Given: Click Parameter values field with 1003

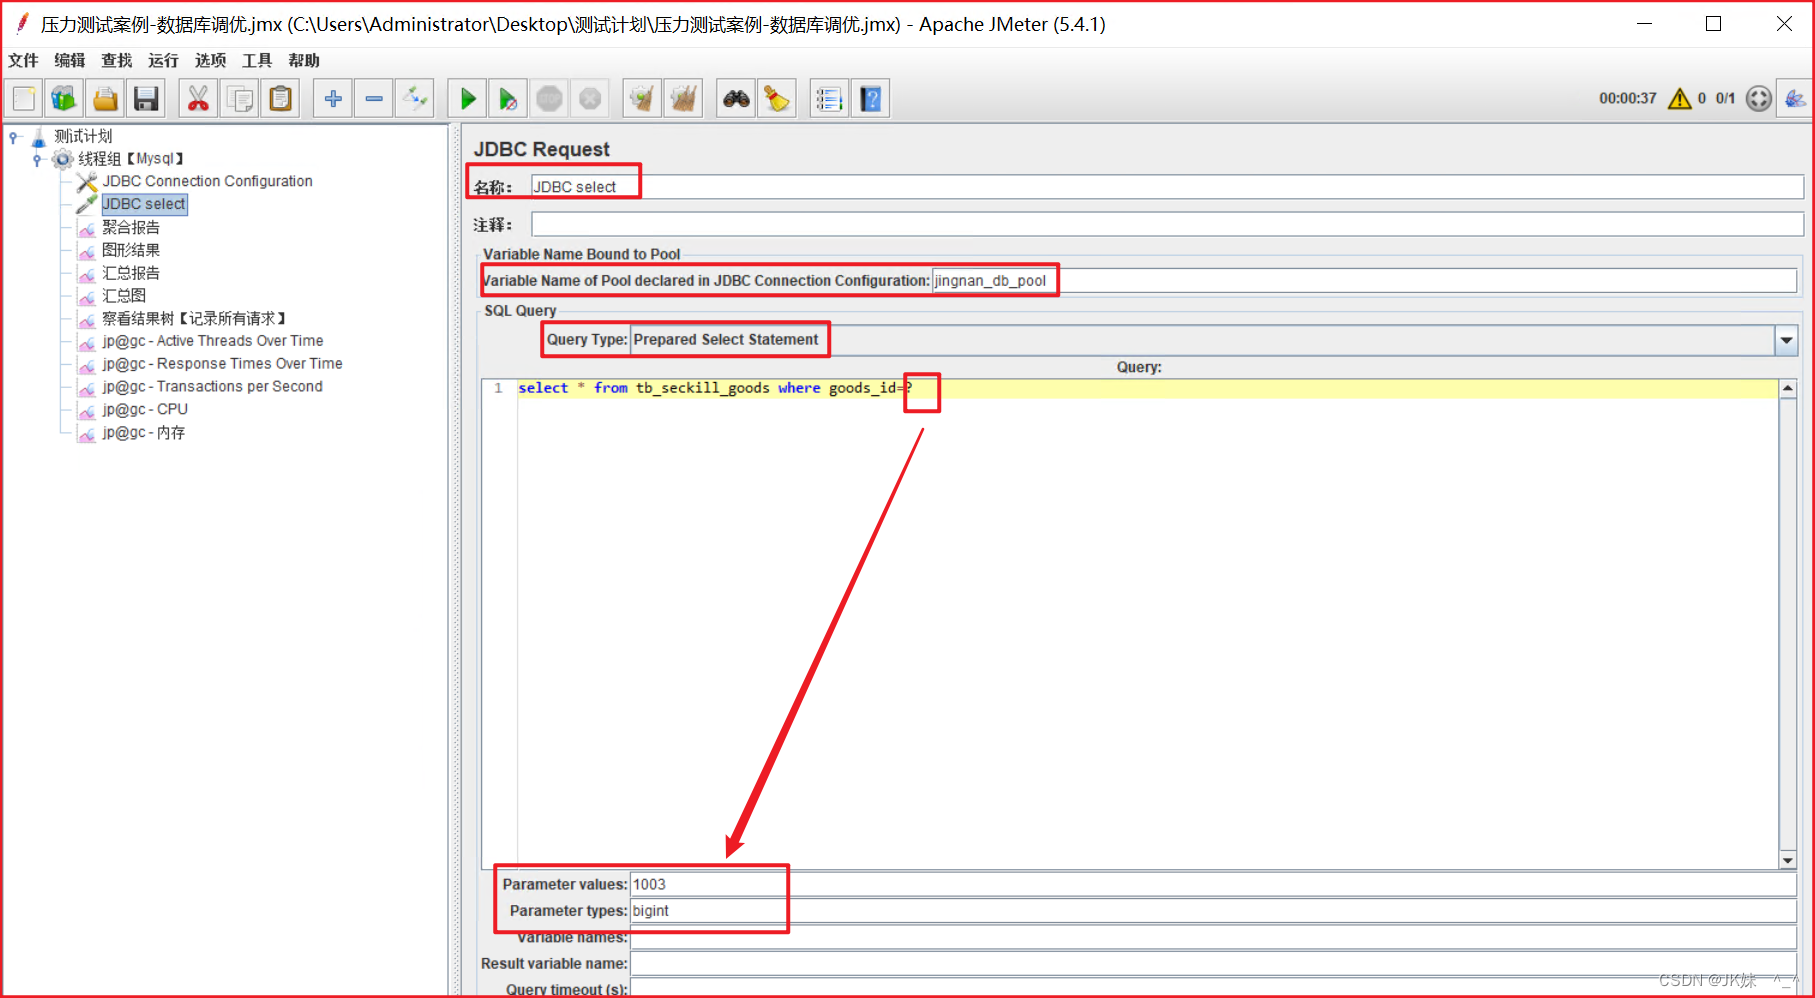Looking at the screenshot, I should (1213, 884).
